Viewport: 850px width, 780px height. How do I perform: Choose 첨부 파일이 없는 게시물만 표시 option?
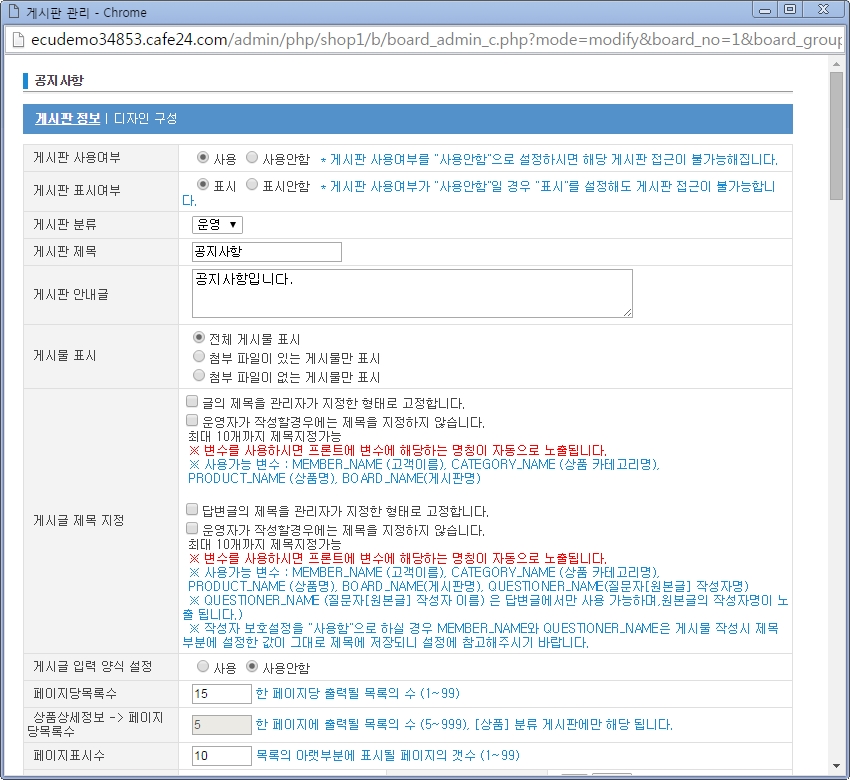[x=199, y=376]
